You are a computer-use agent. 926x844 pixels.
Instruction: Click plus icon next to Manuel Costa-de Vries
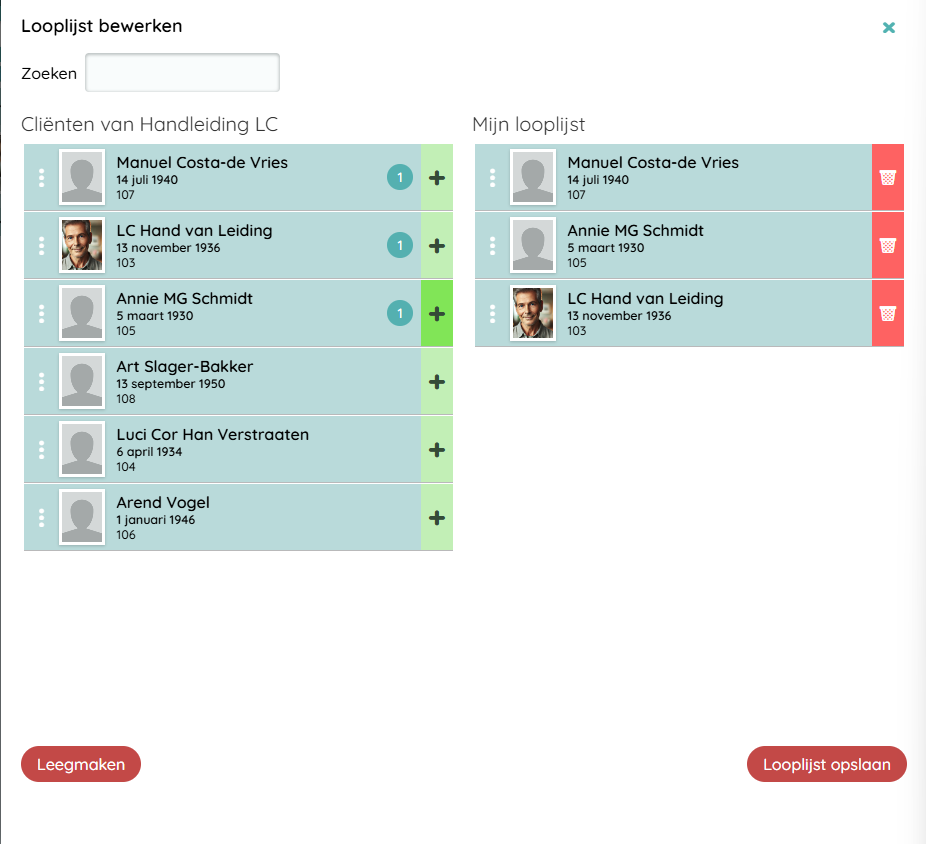[437, 178]
